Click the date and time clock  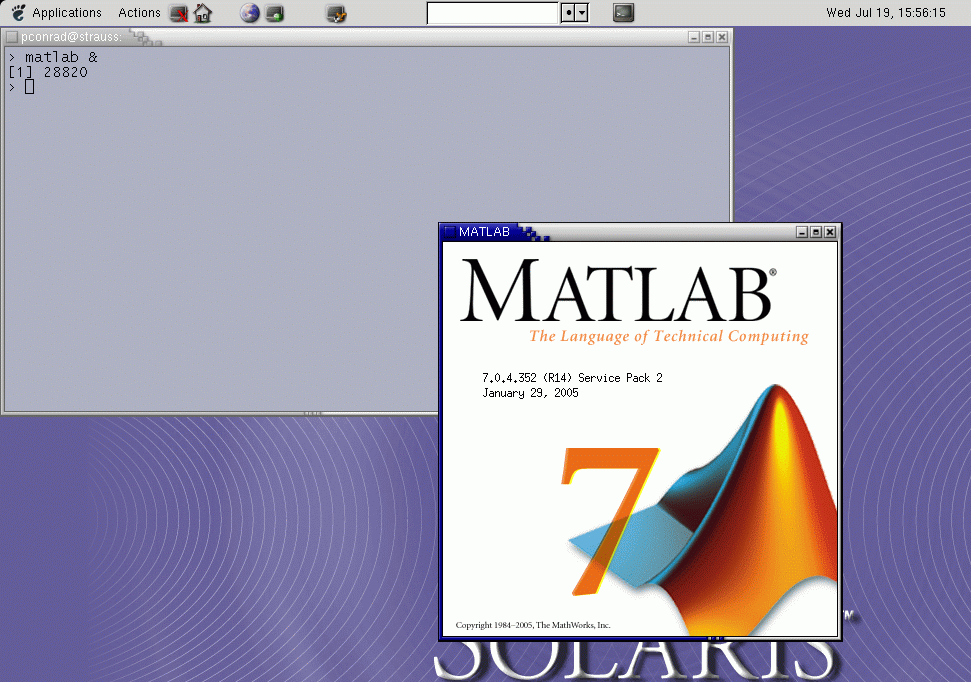886,12
